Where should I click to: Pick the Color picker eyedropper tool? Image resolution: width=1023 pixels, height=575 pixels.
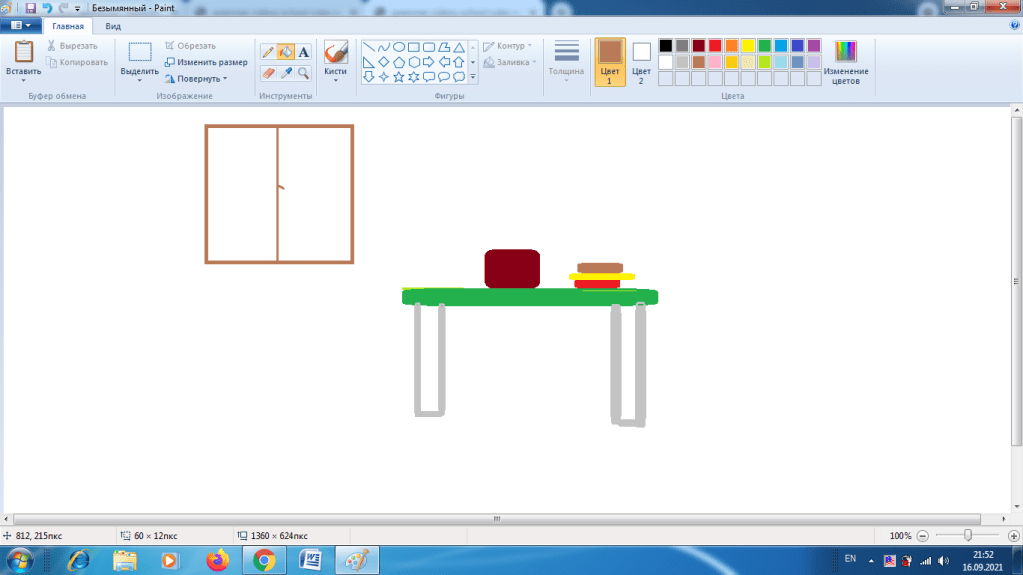[286, 73]
